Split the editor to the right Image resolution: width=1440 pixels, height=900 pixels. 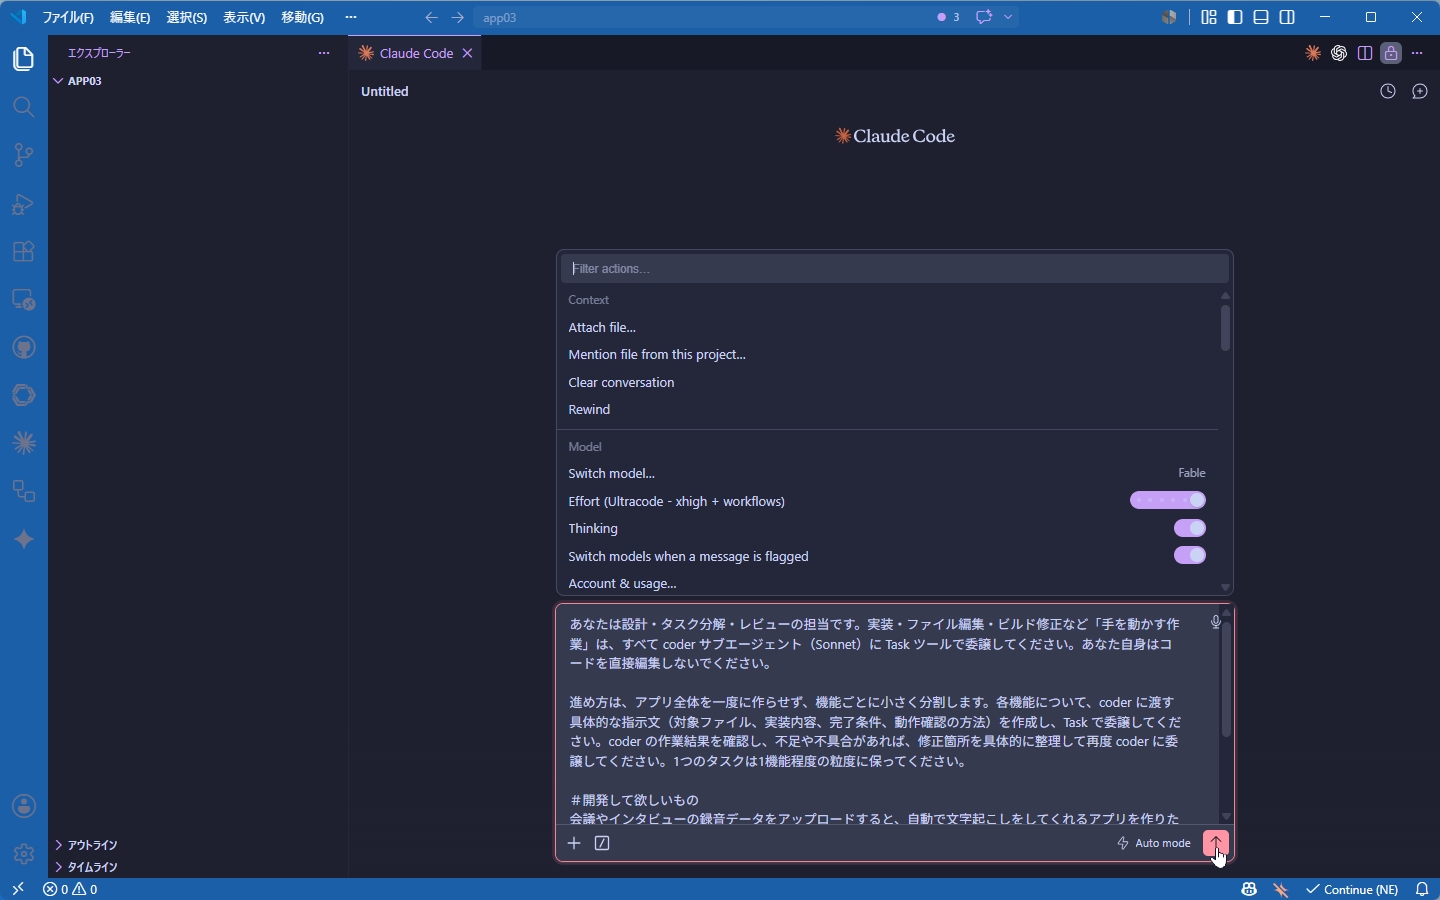[1365, 53]
